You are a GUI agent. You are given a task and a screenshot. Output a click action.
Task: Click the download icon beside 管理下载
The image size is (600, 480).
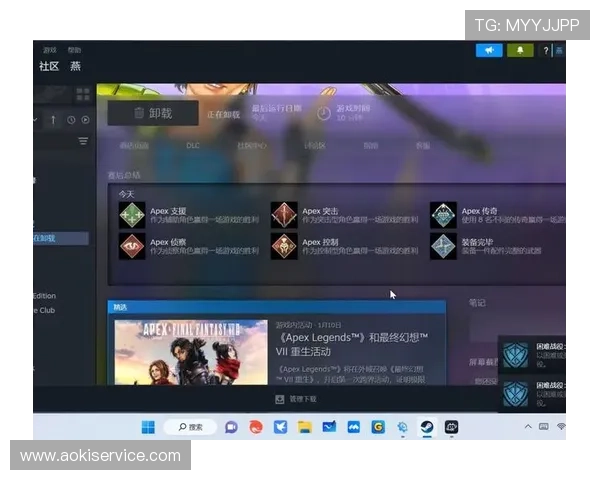click(280, 399)
